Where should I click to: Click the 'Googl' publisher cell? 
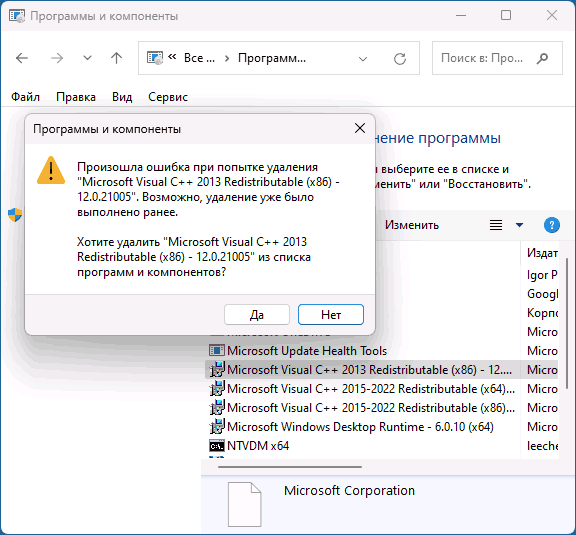[543, 294]
